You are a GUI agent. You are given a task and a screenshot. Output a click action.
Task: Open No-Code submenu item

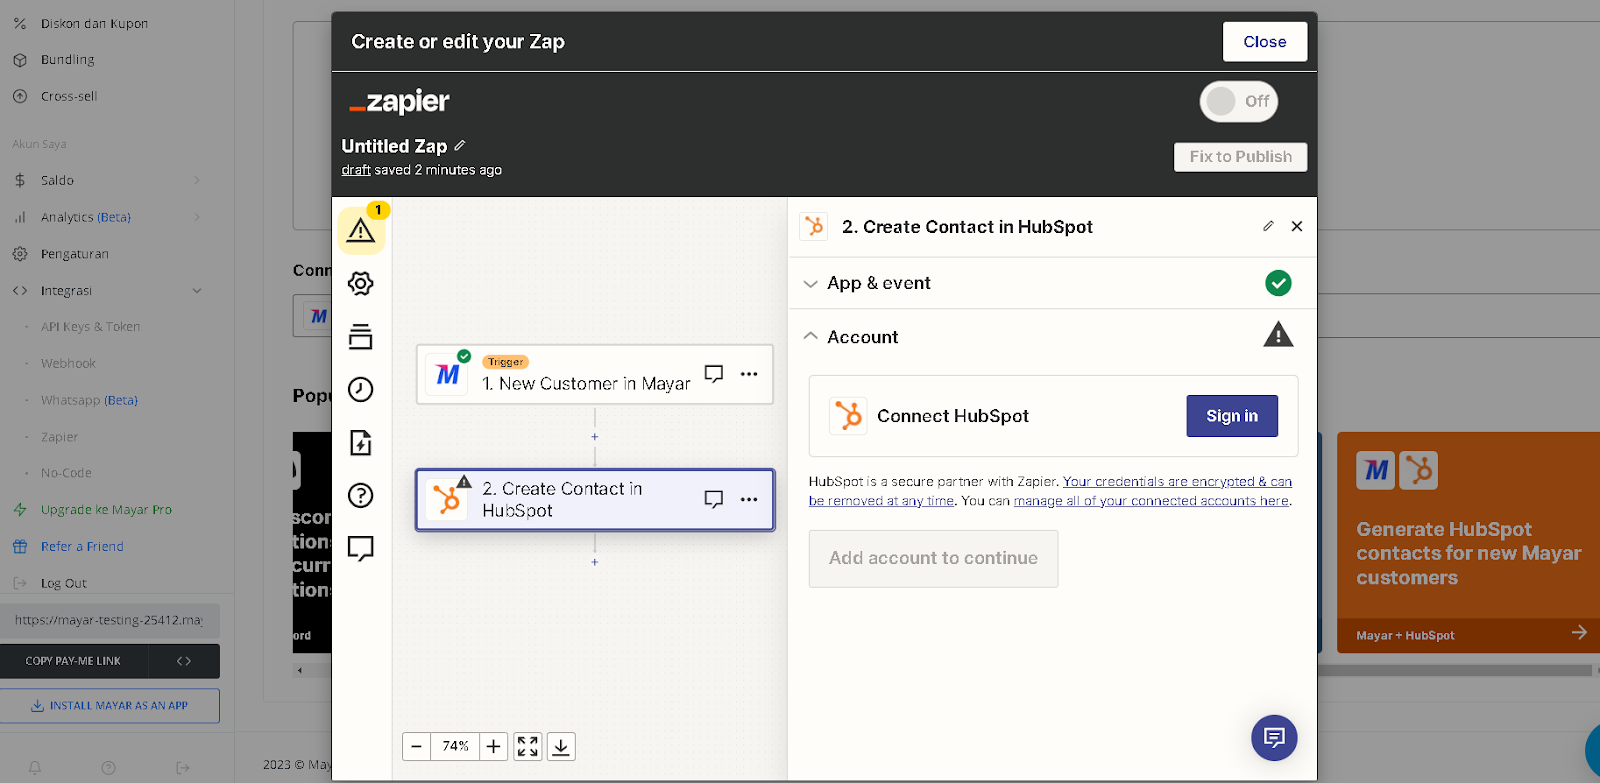66,473
